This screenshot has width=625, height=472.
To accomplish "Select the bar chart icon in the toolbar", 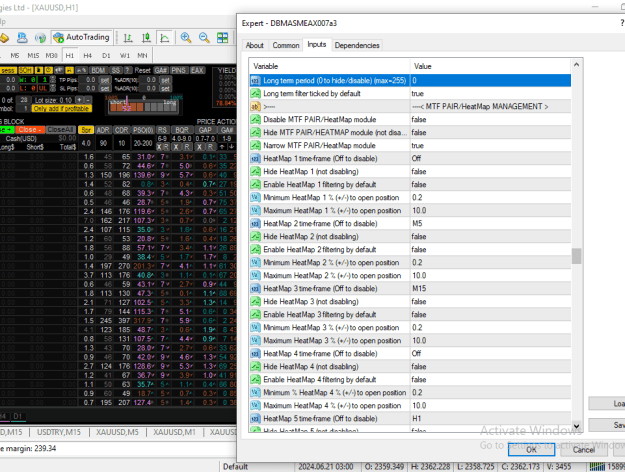I will click(x=128, y=38).
